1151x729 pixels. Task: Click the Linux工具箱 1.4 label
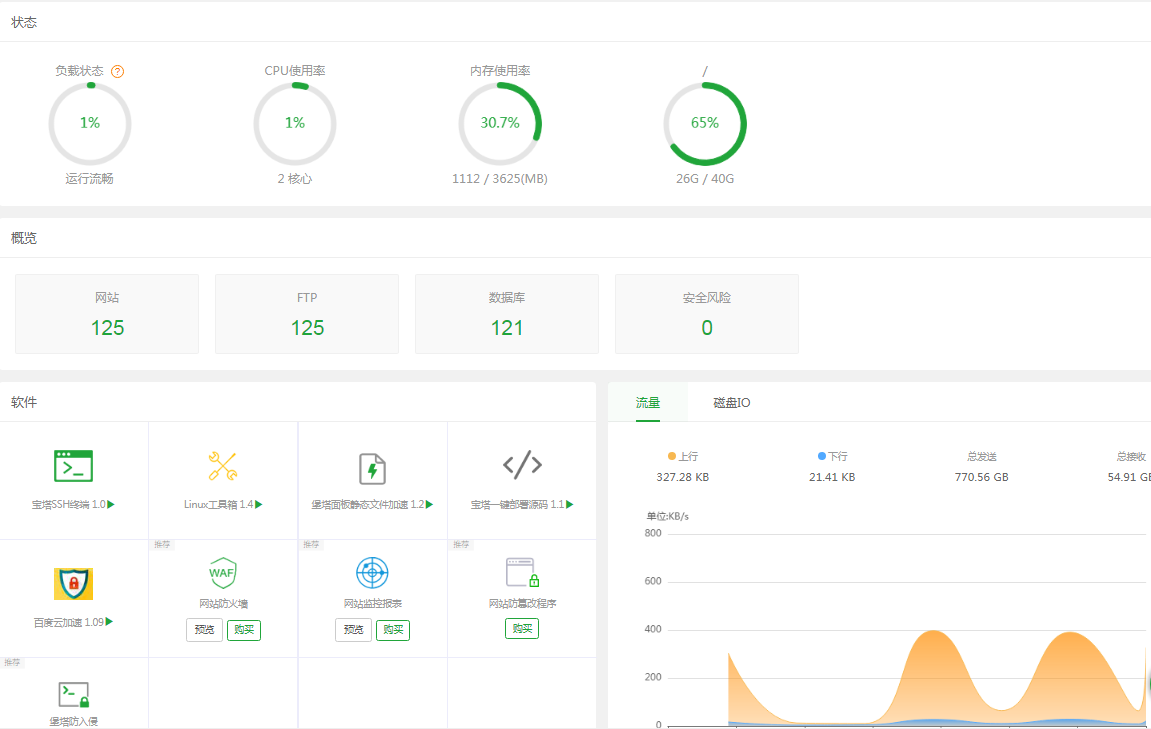click(218, 504)
